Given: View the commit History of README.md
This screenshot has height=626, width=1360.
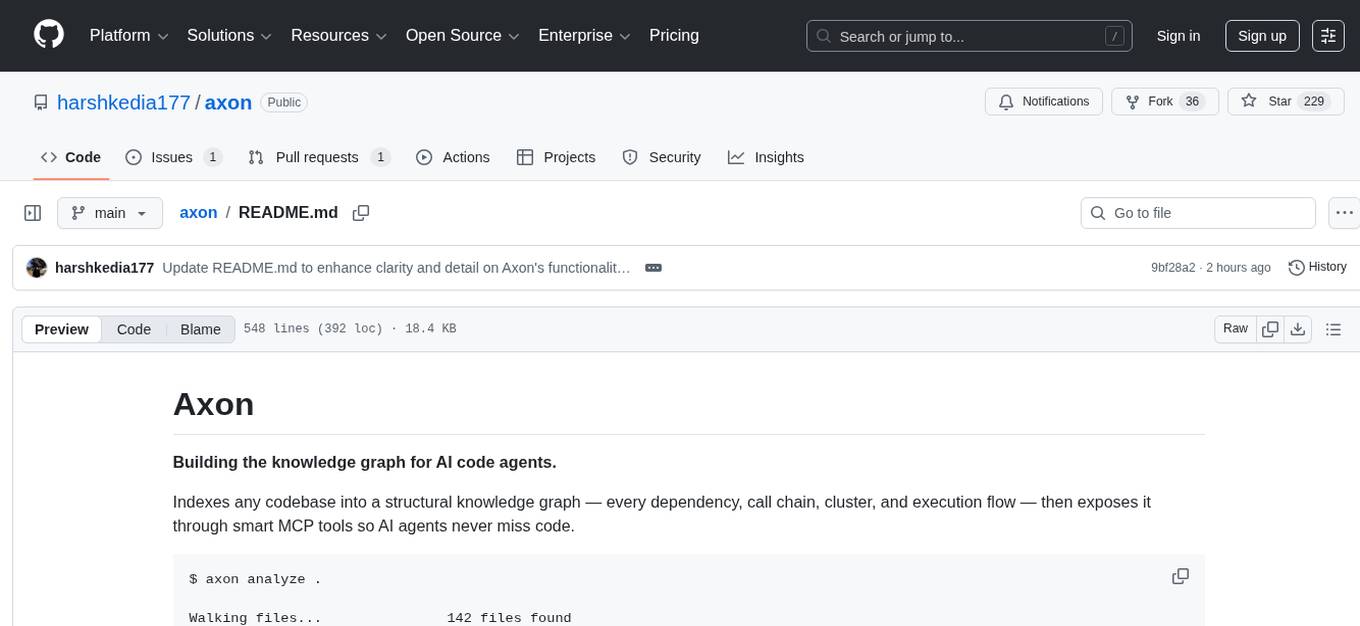Looking at the screenshot, I should pos(1318,267).
